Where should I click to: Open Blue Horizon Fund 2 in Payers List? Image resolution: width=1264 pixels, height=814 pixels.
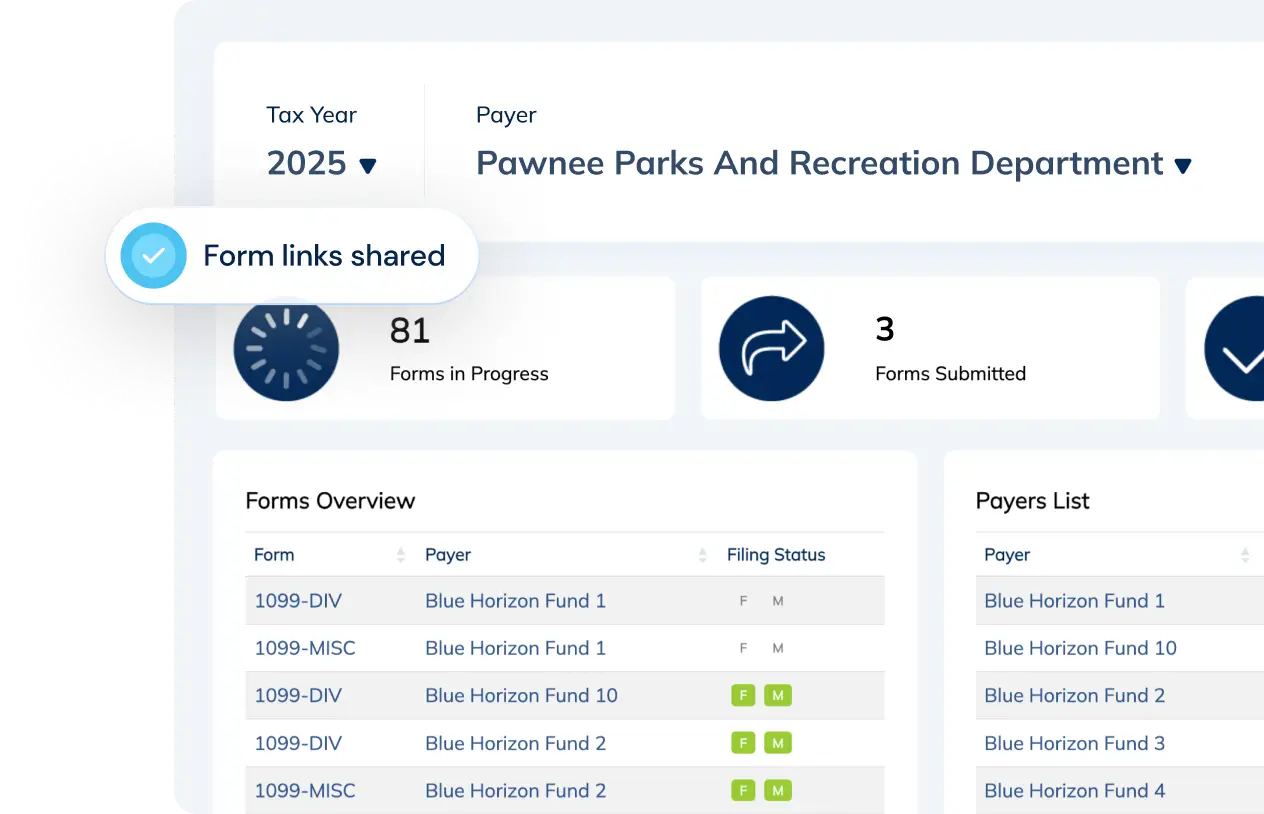[x=1074, y=695]
